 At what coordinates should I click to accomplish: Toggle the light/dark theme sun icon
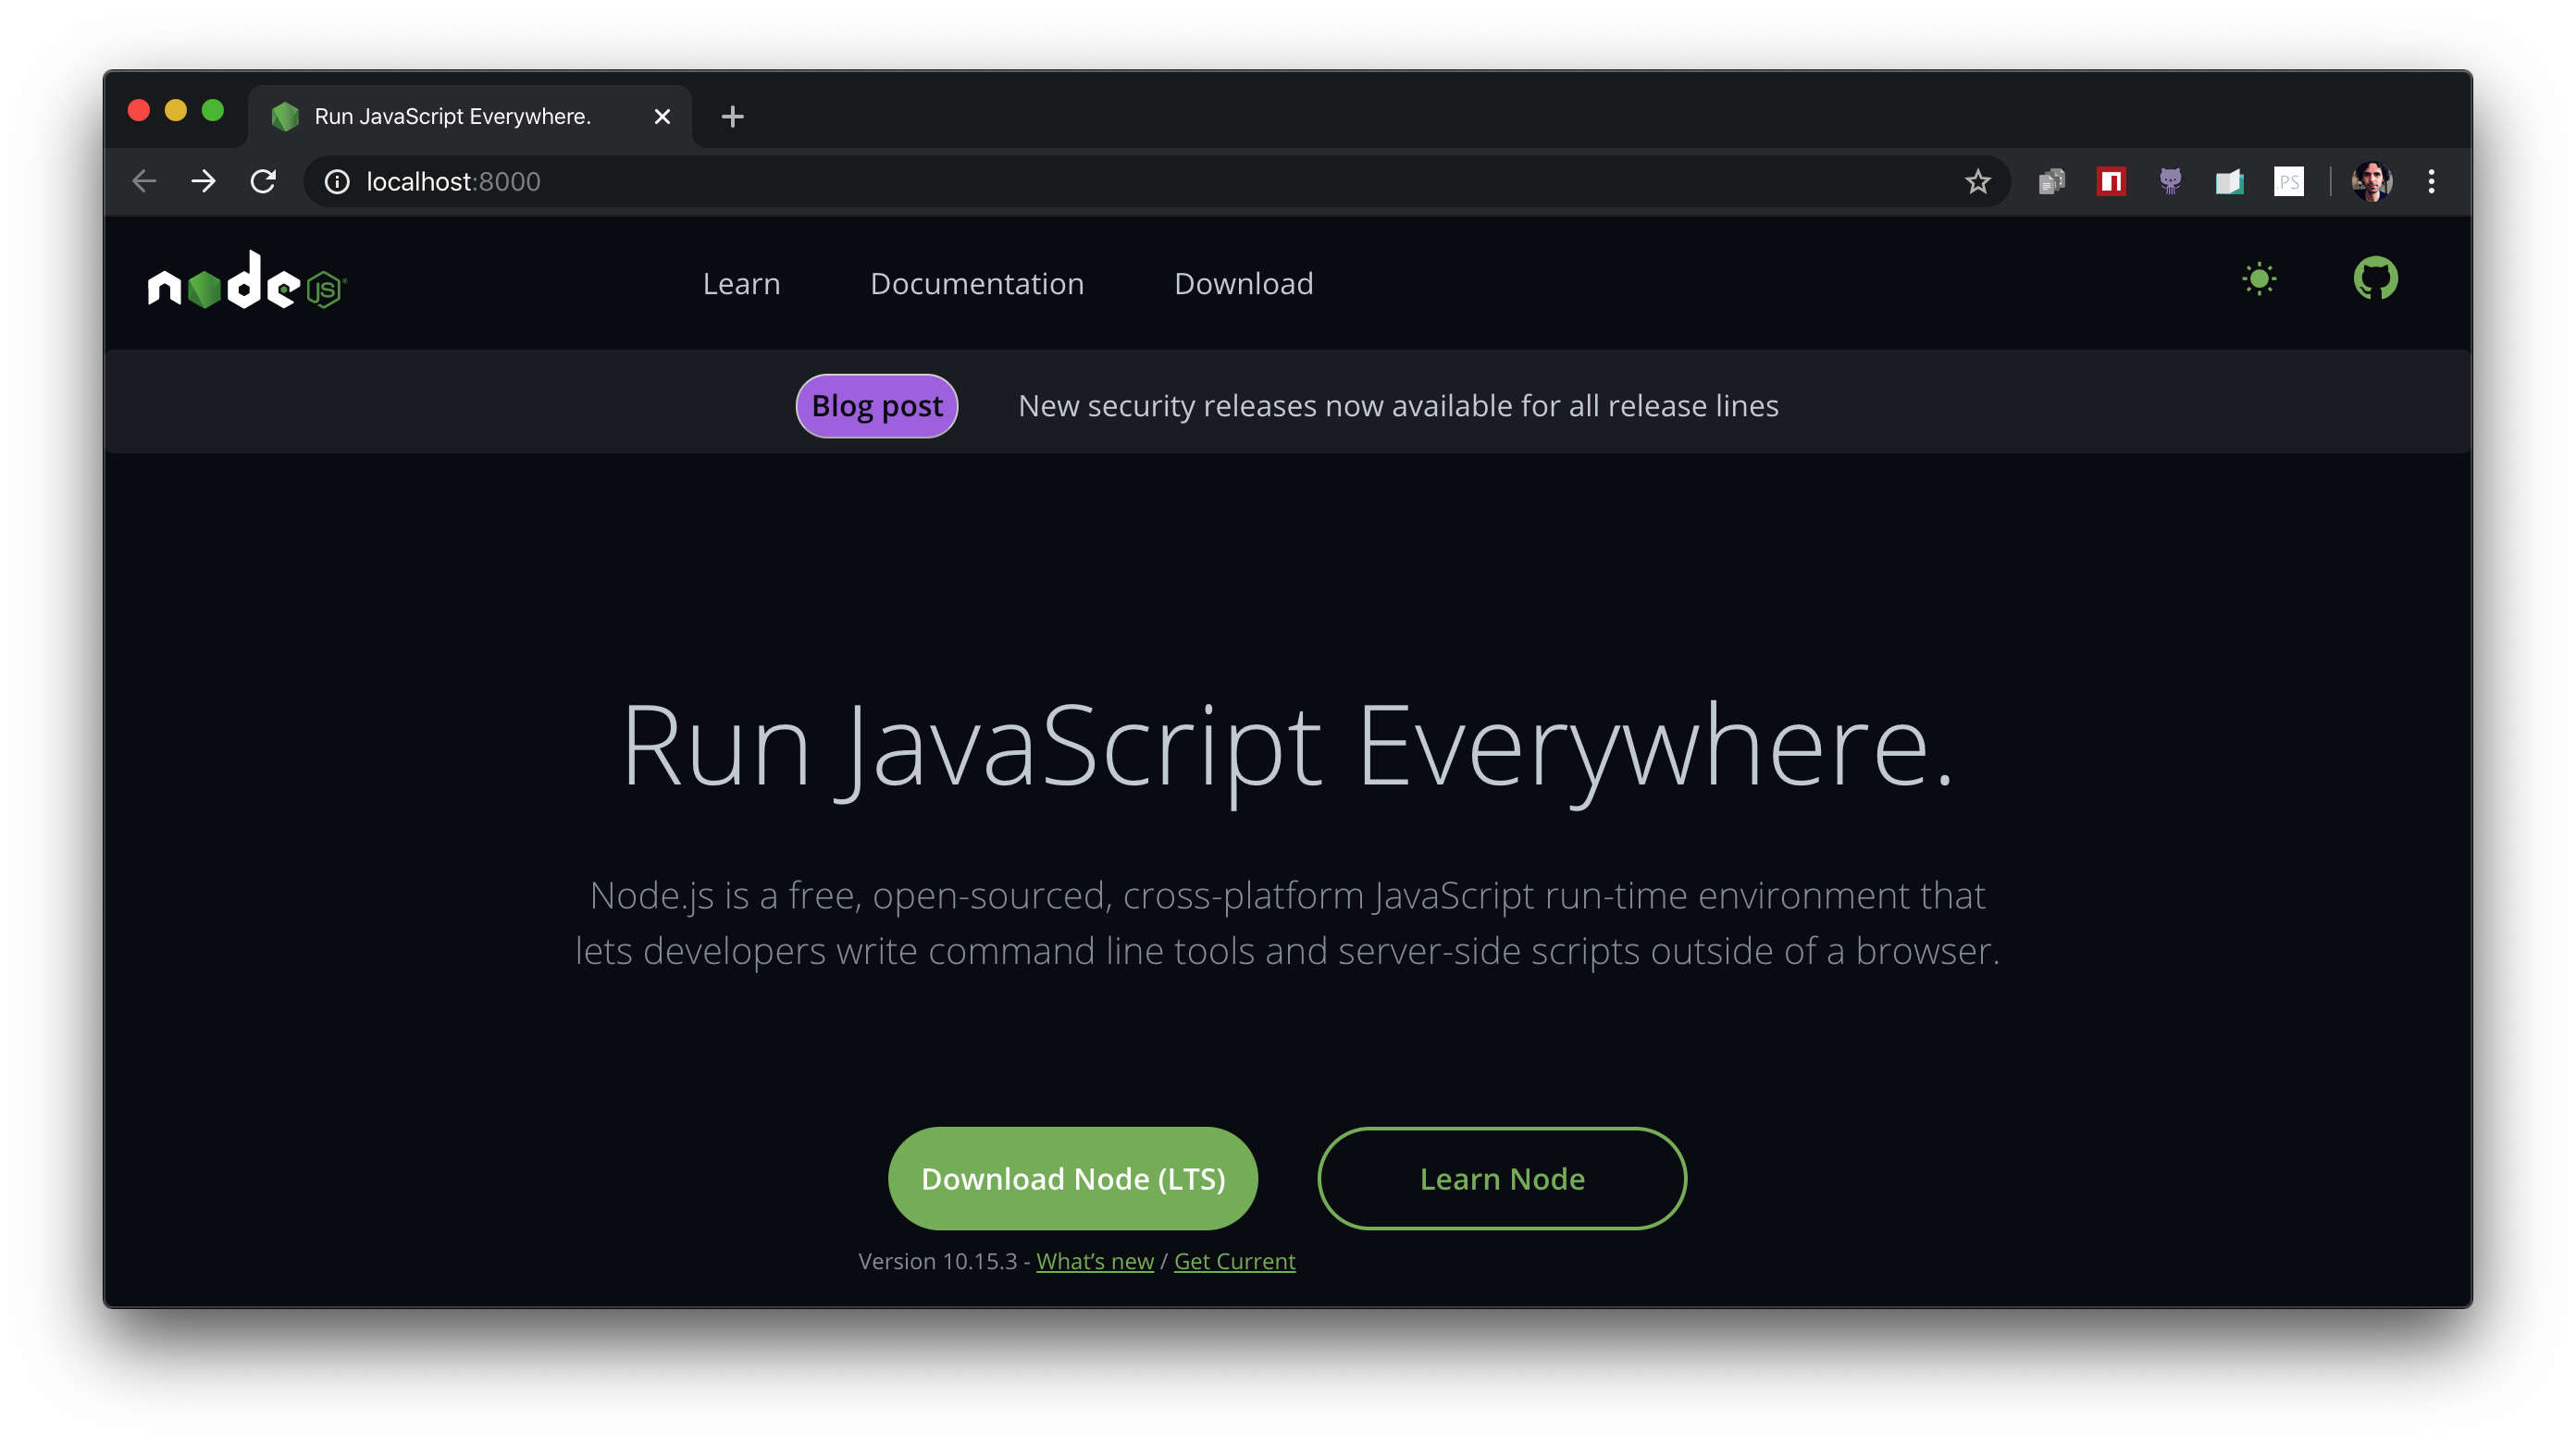2259,279
